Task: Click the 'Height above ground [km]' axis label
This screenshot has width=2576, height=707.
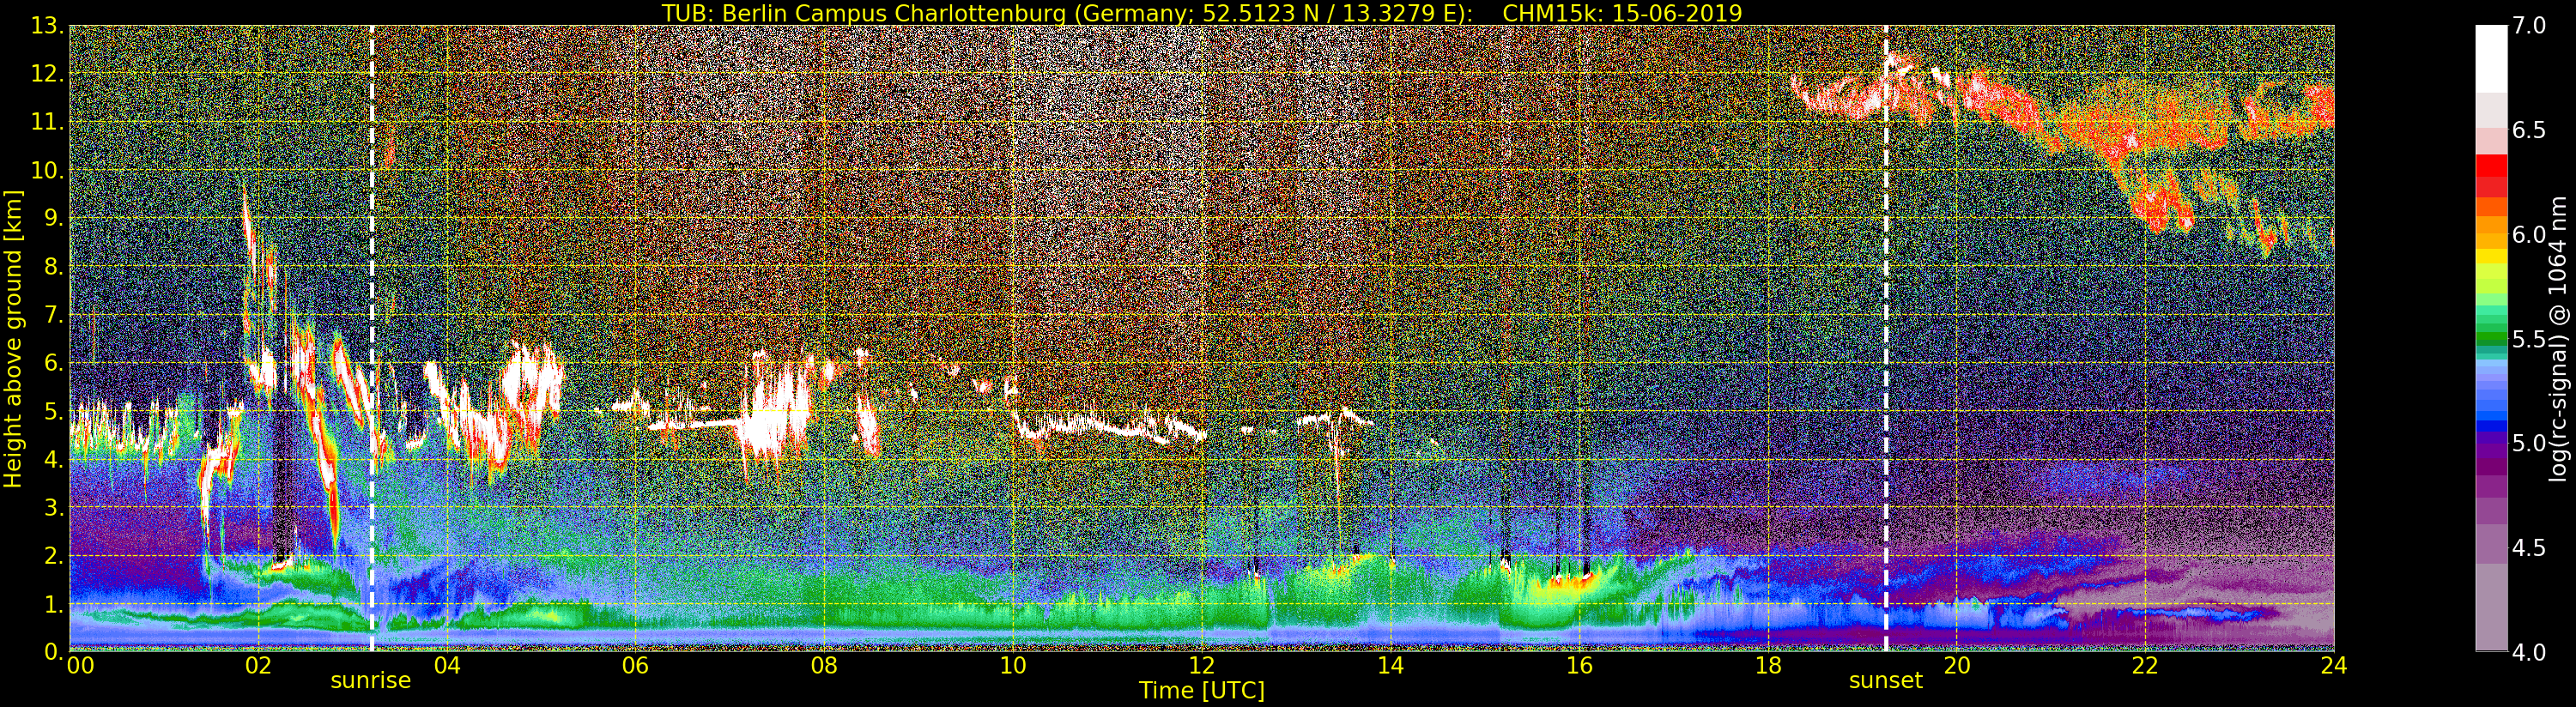Action: coord(13,338)
